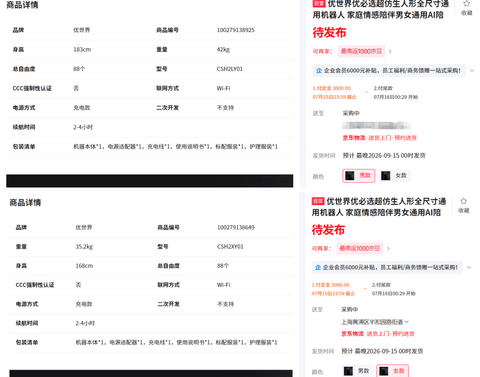Select the 男款 option in the 183cm listing
The image size is (480, 377).
click(x=359, y=176)
